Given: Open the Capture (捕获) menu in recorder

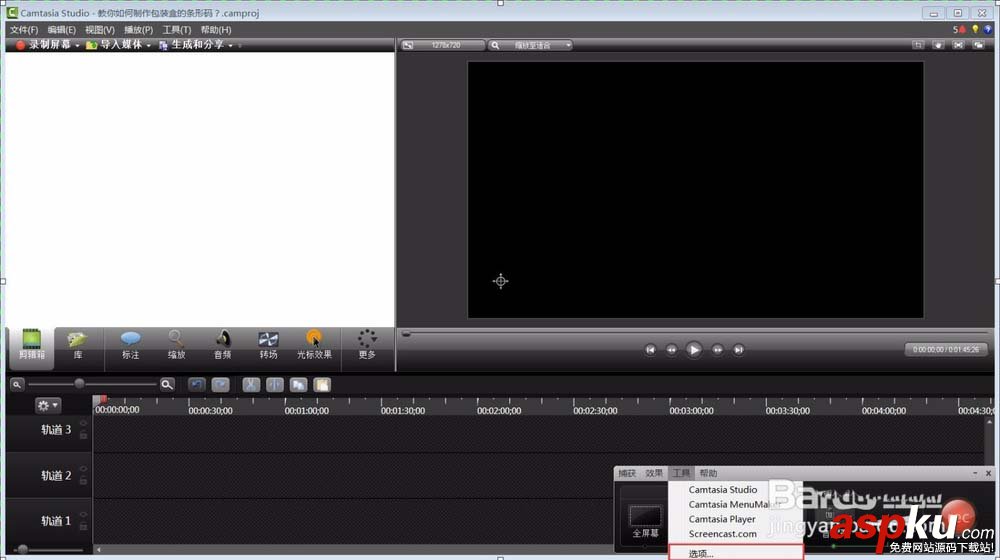Looking at the screenshot, I should [x=627, y=473].
